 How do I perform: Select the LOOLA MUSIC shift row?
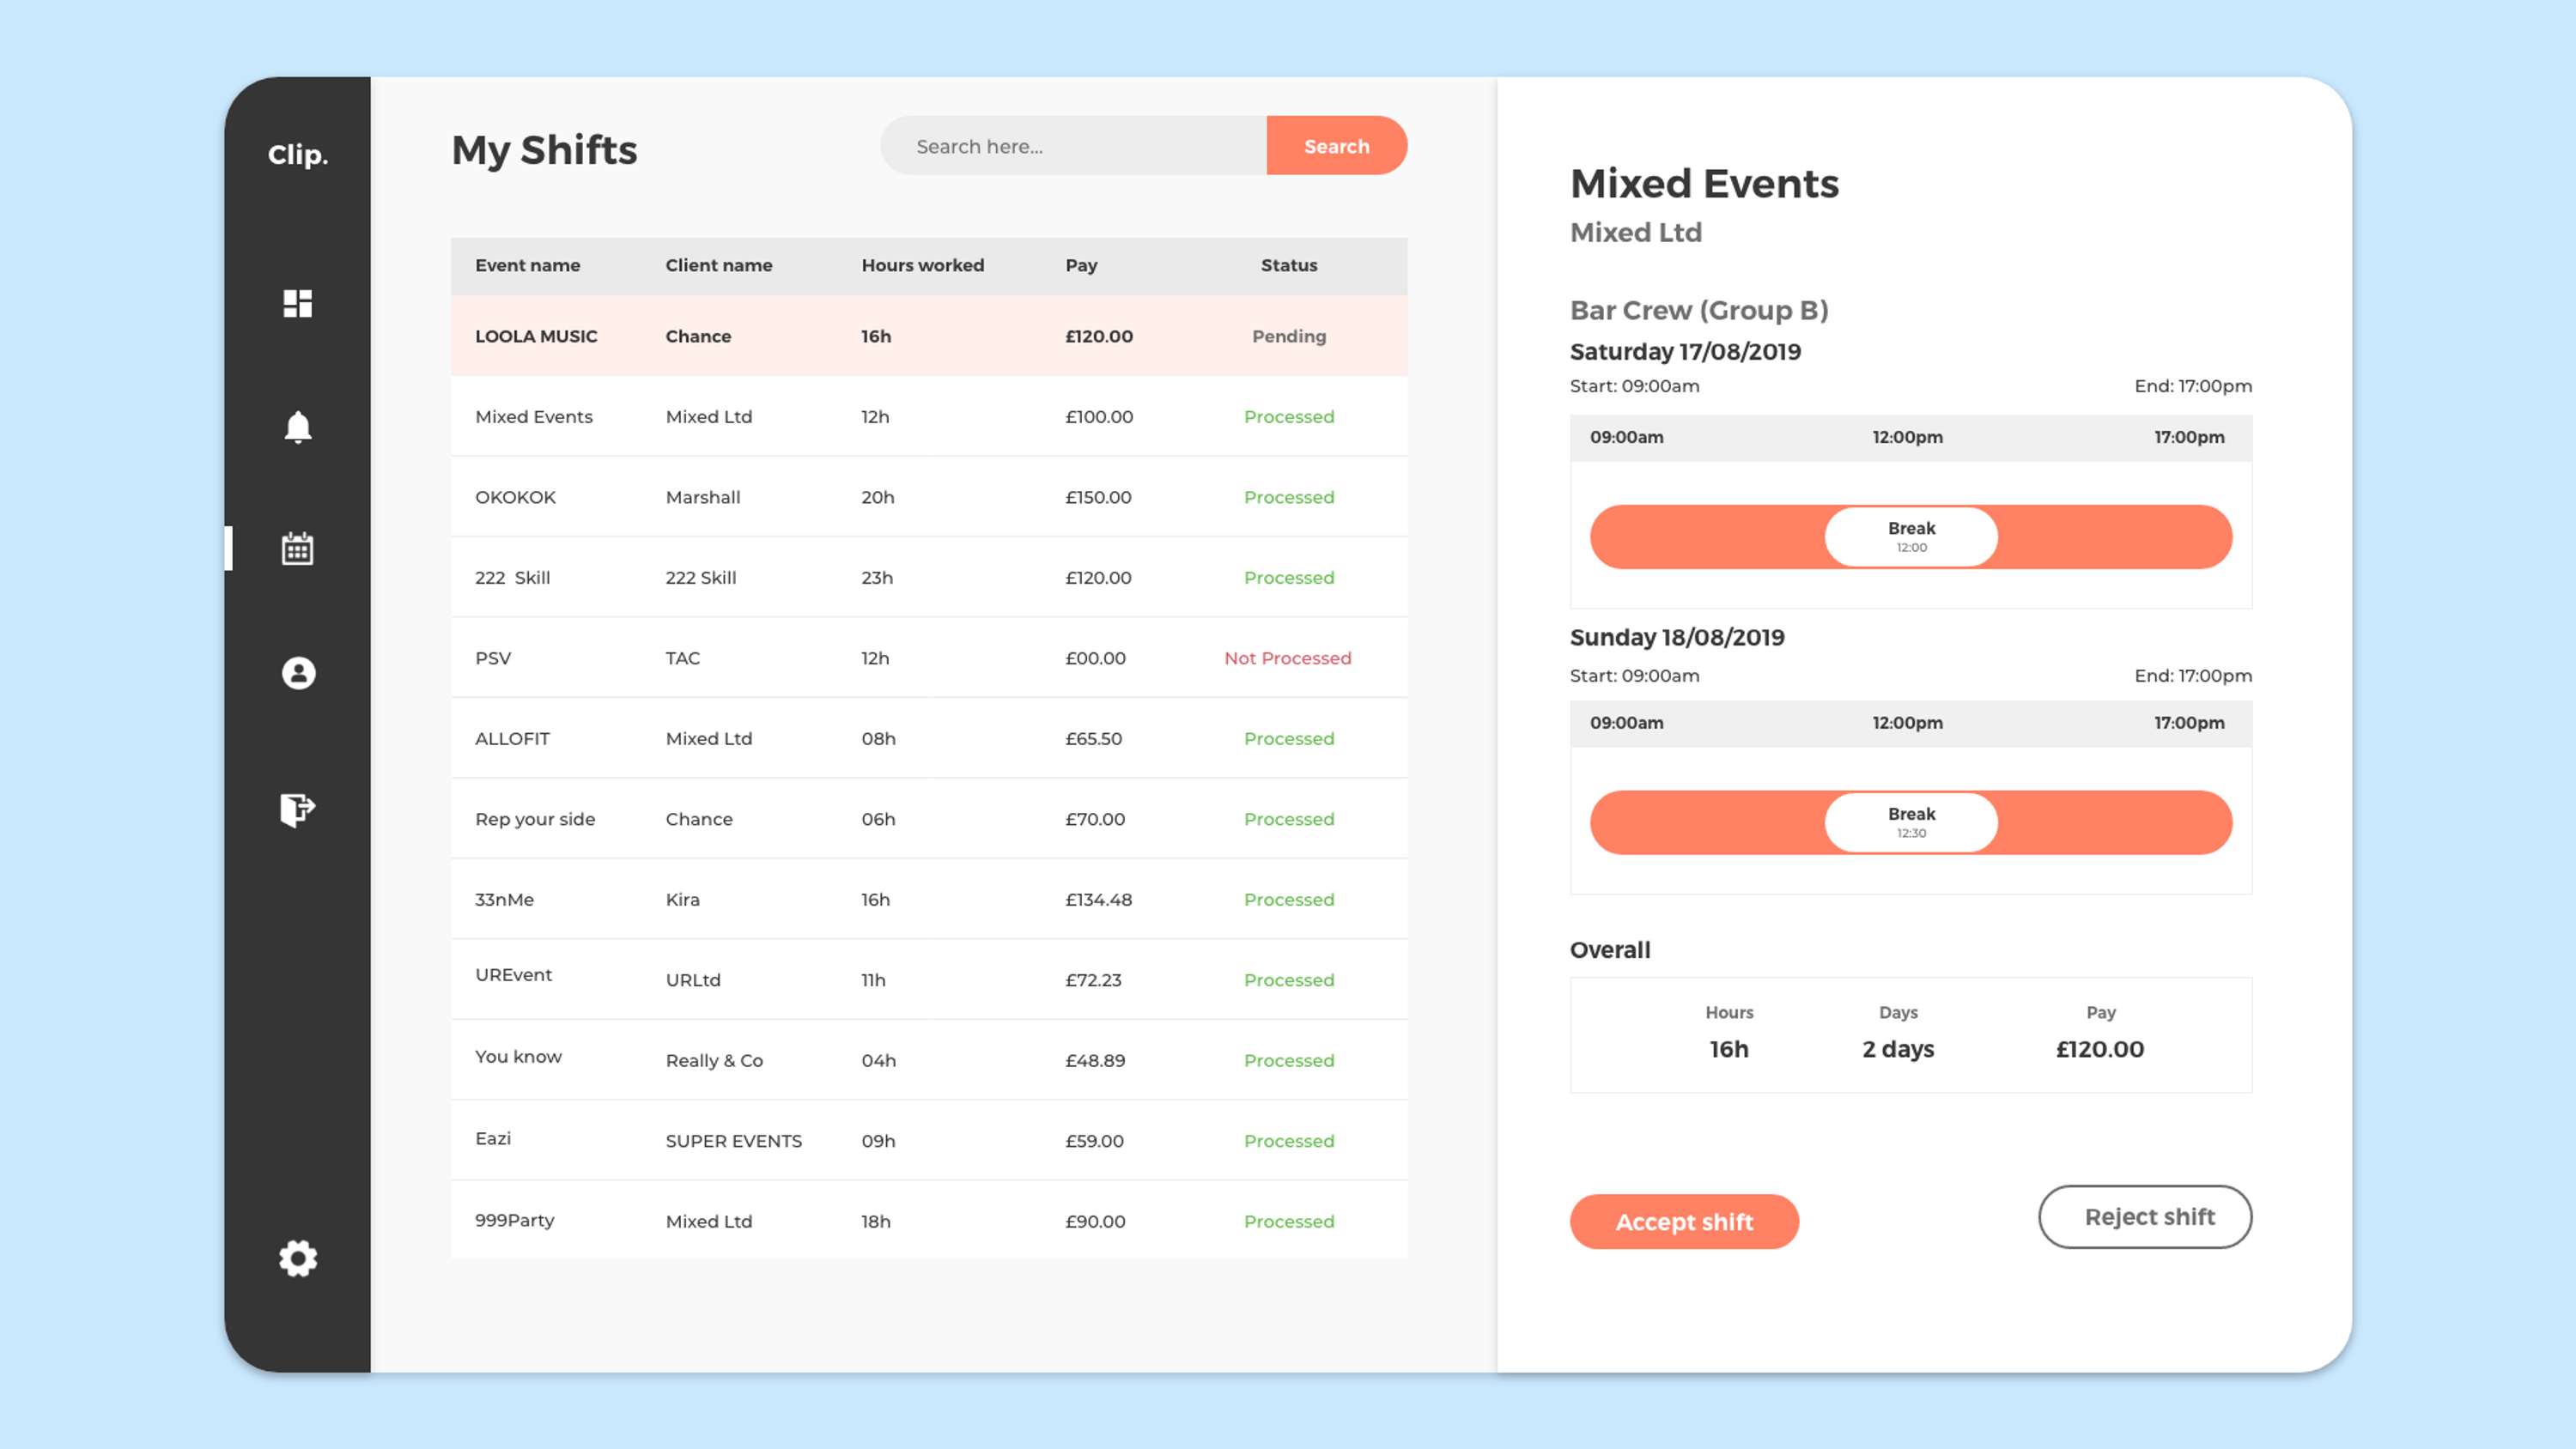tap(929, 336)
